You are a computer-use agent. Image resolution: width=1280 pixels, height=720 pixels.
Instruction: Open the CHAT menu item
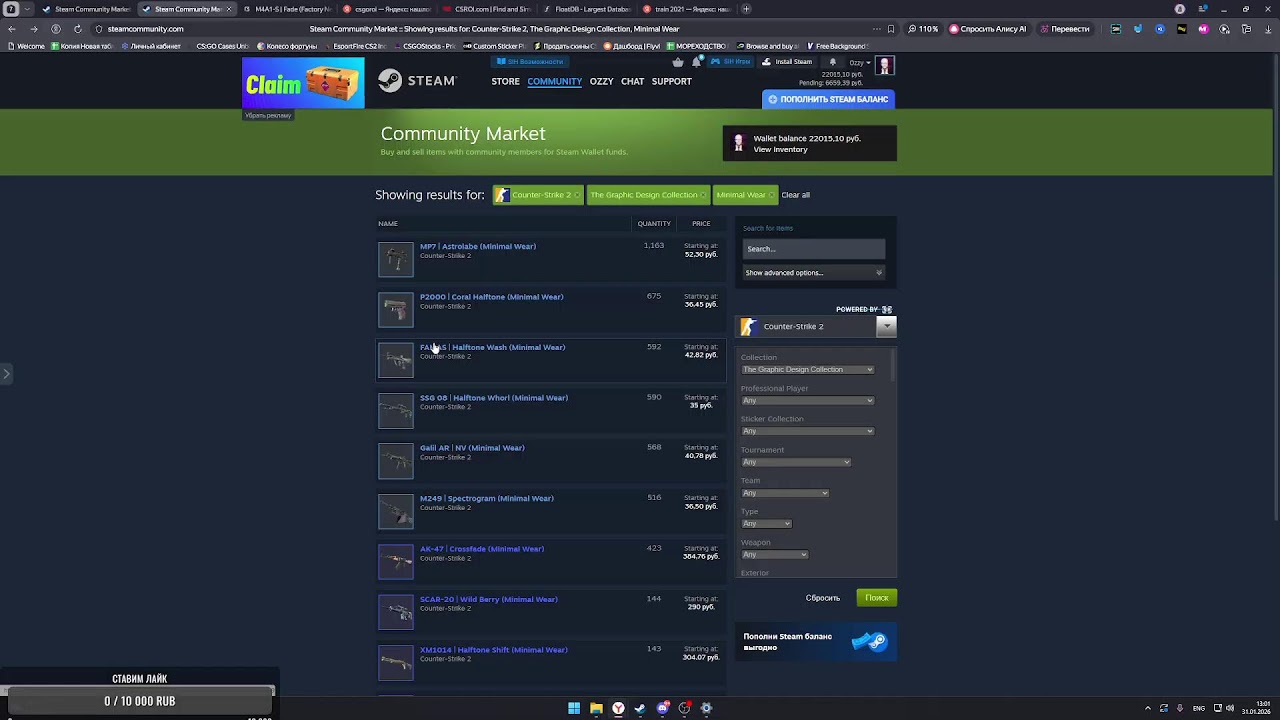pyautogui.click(x=632, y=82)
